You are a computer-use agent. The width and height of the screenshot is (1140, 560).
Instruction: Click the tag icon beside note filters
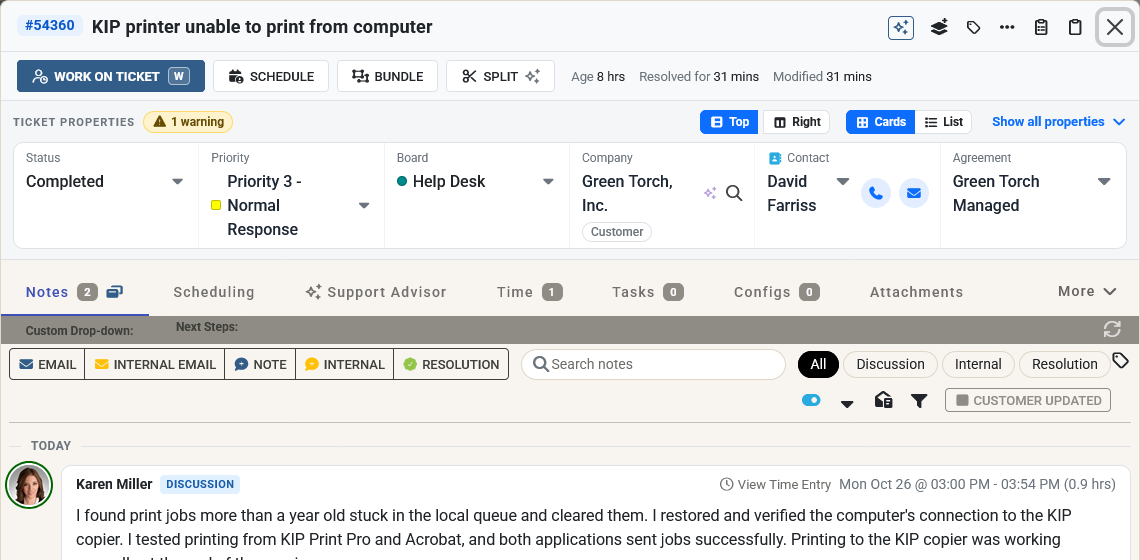(x=1121, y=361)
